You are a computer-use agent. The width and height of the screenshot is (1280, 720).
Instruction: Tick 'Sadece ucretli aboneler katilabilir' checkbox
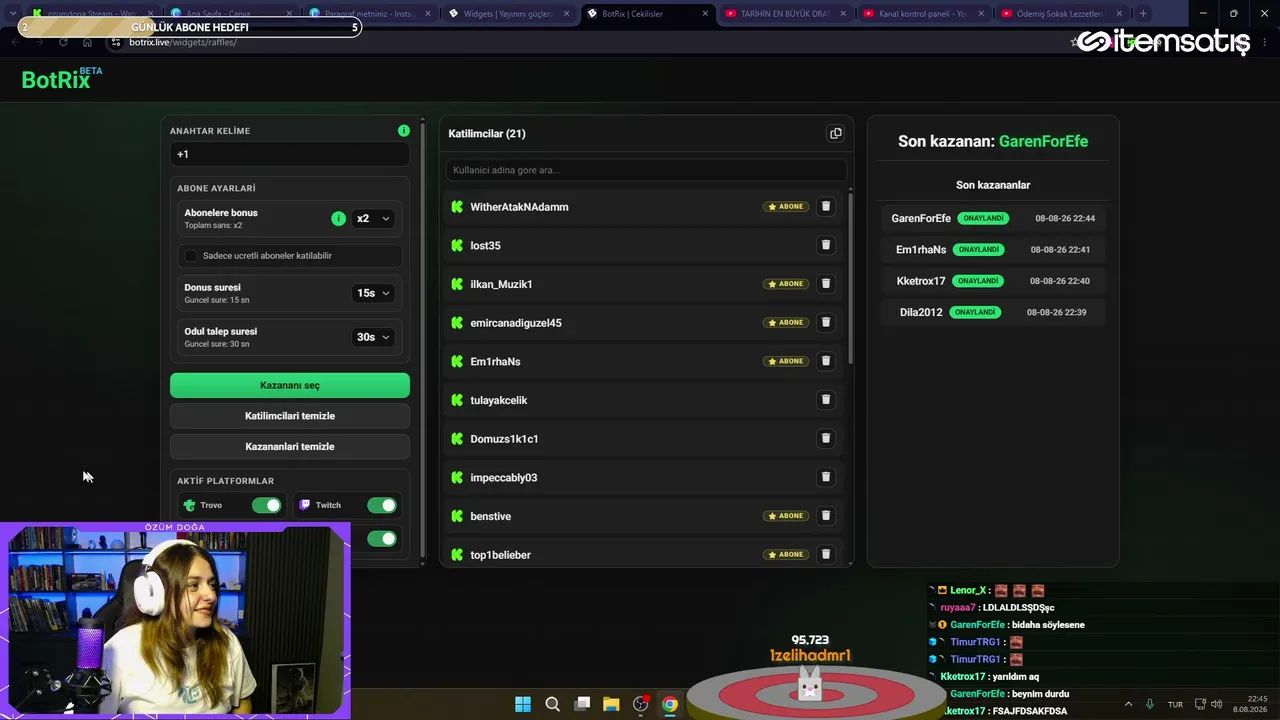190,256
